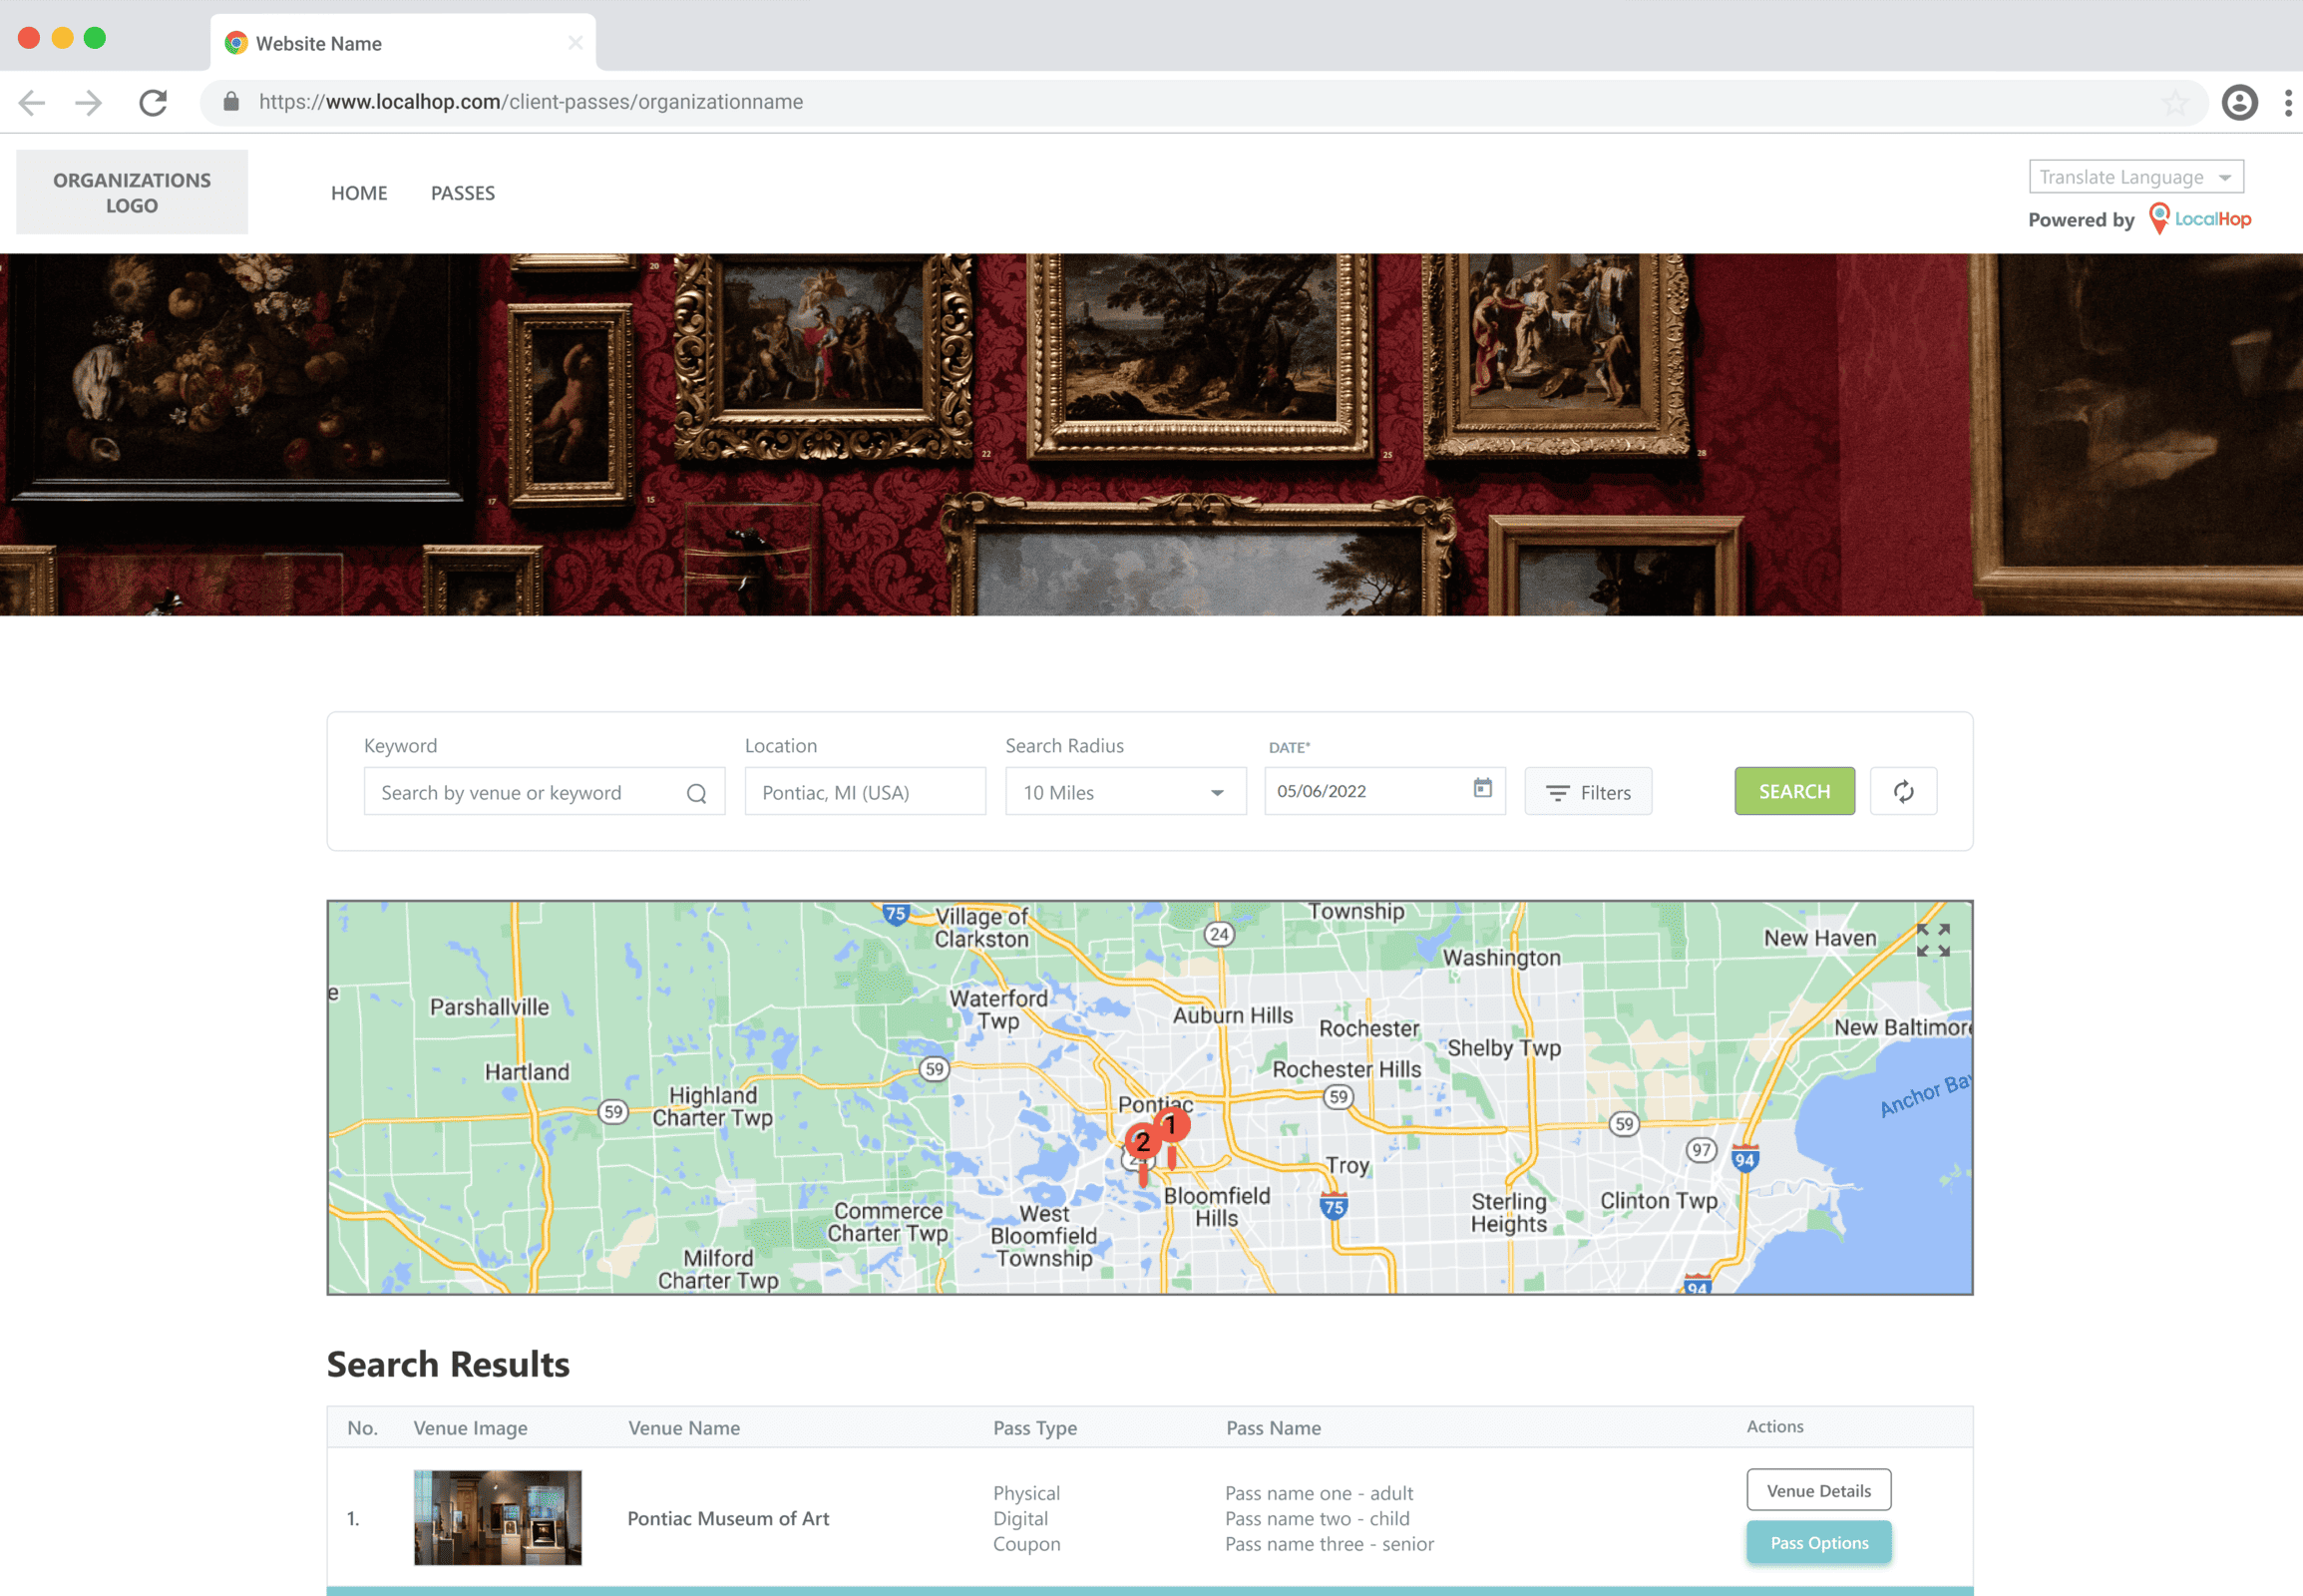Click the magnifier icon in keyword field

(697, 794)
